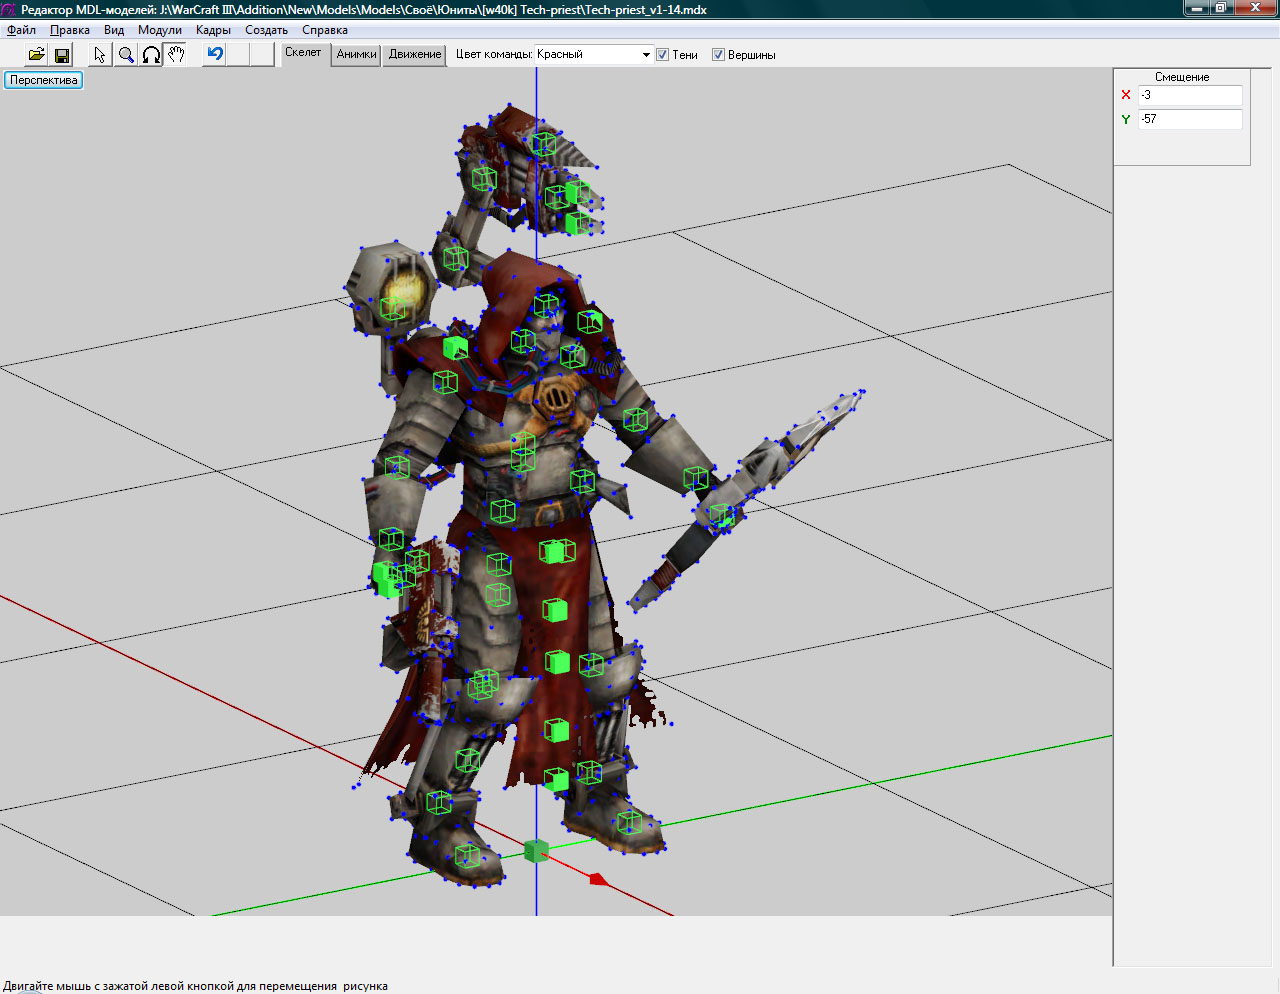
Task: Select the arrow pointer tool
Action: tap(100, 54)
